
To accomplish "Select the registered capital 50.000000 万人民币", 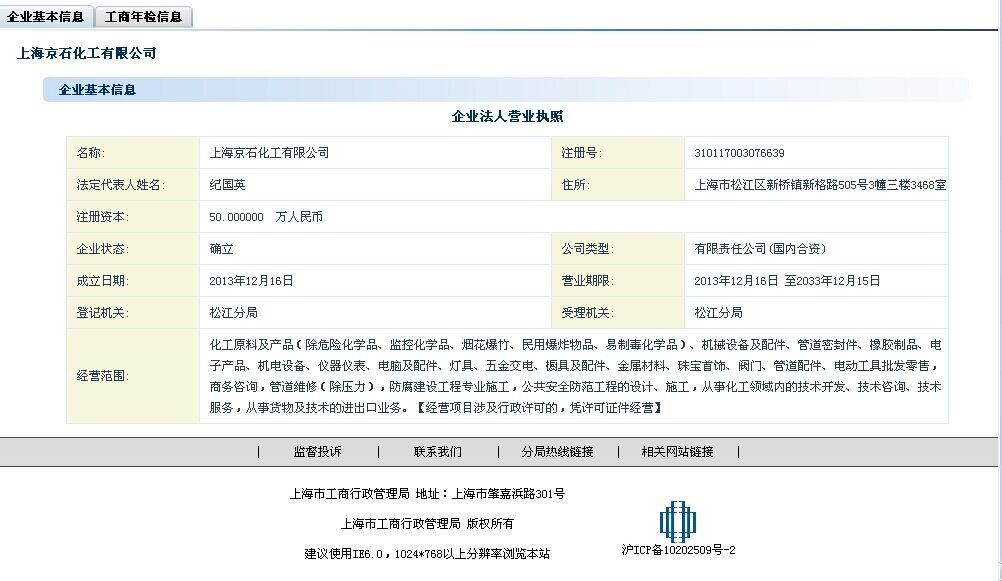I will (266, 217).
